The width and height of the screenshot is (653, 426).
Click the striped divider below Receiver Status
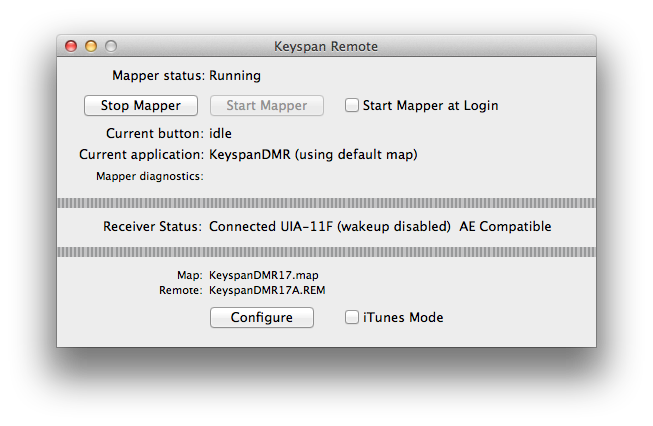coord(326,251)
